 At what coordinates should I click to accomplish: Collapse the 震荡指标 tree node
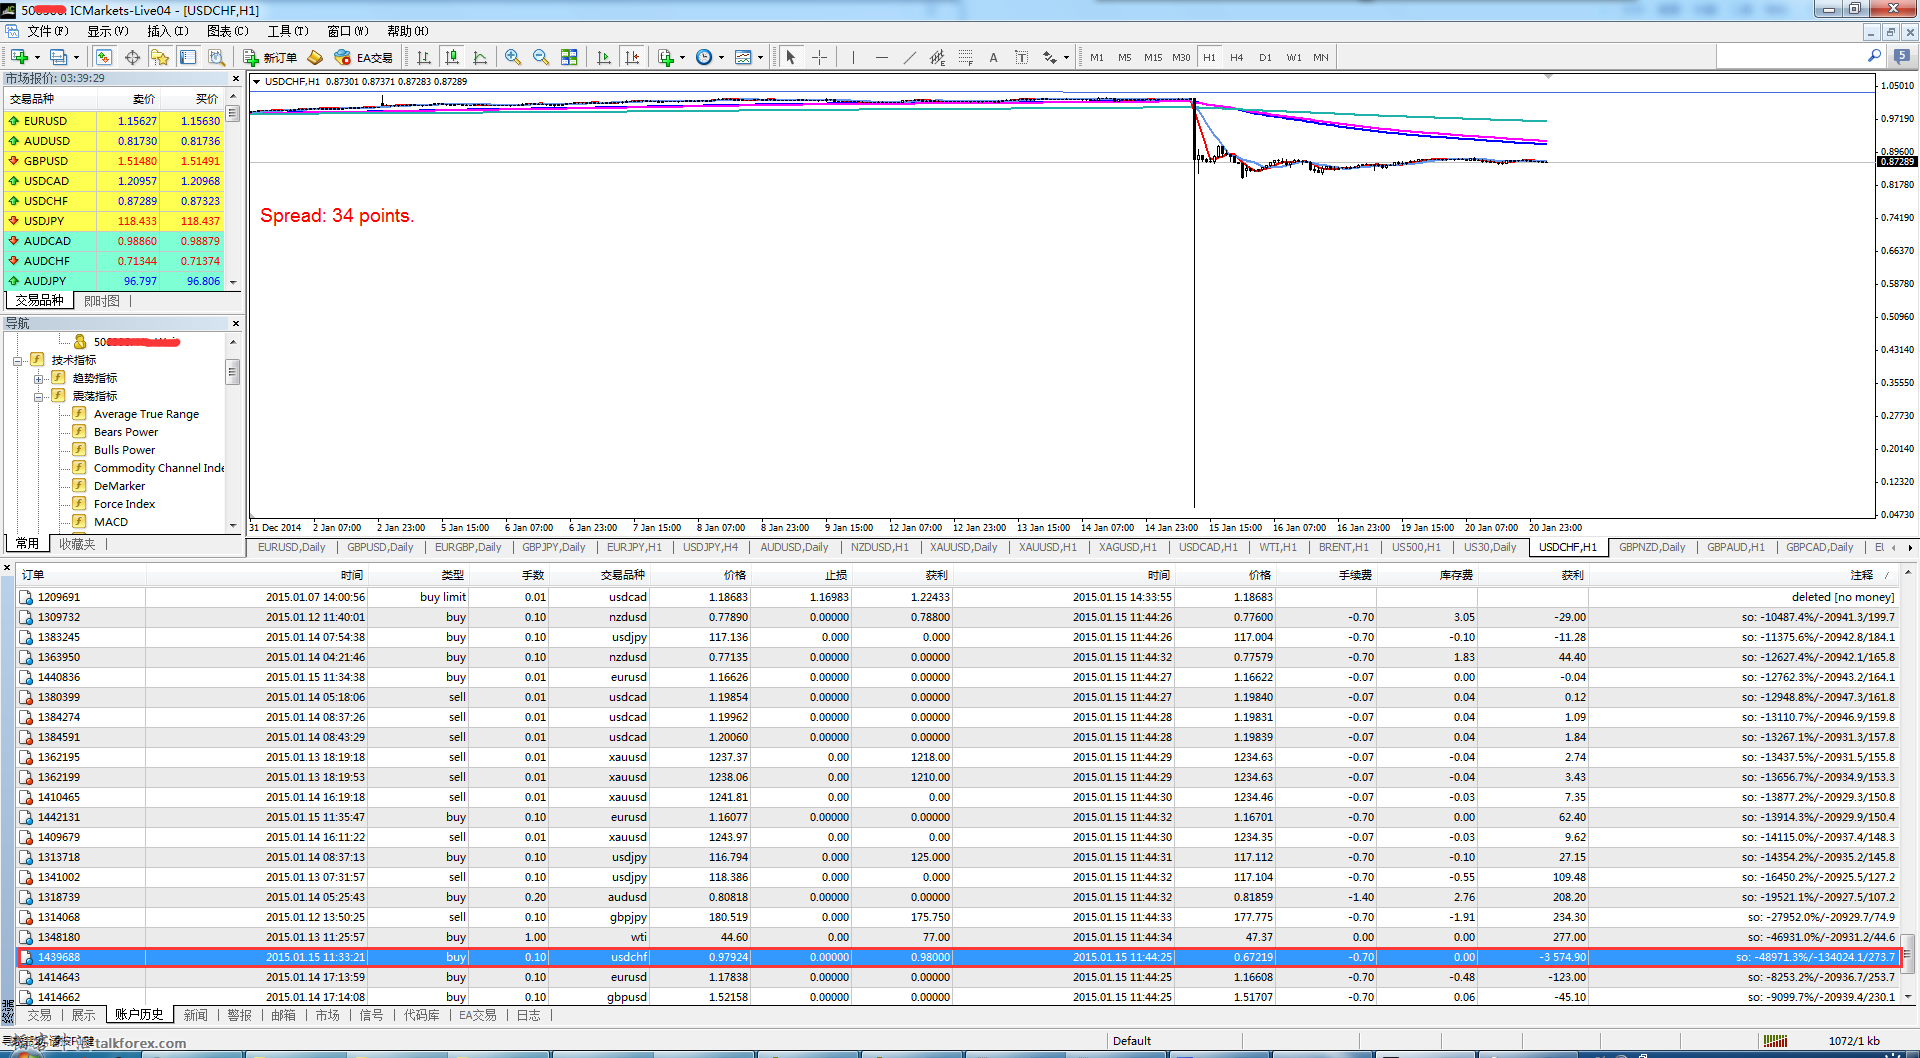[x=38, y=397]
